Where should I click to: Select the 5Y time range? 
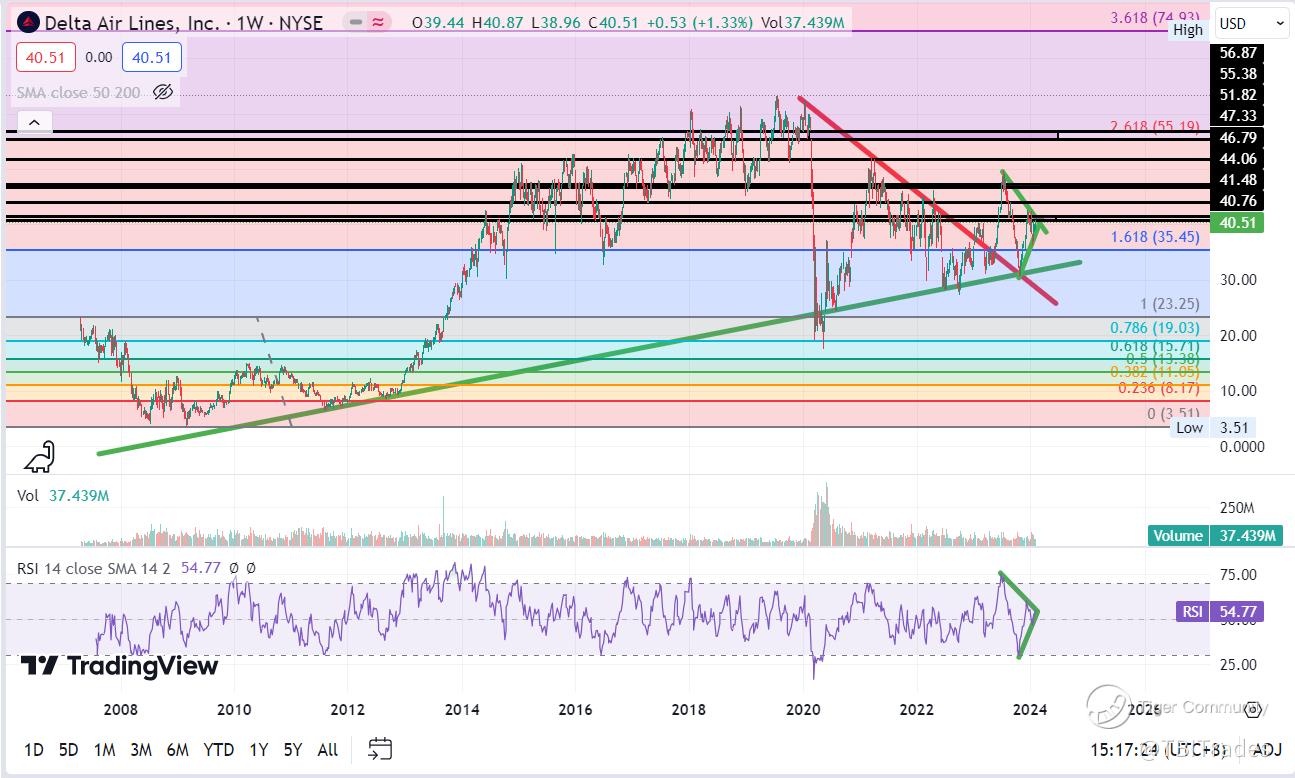[292, 749]
